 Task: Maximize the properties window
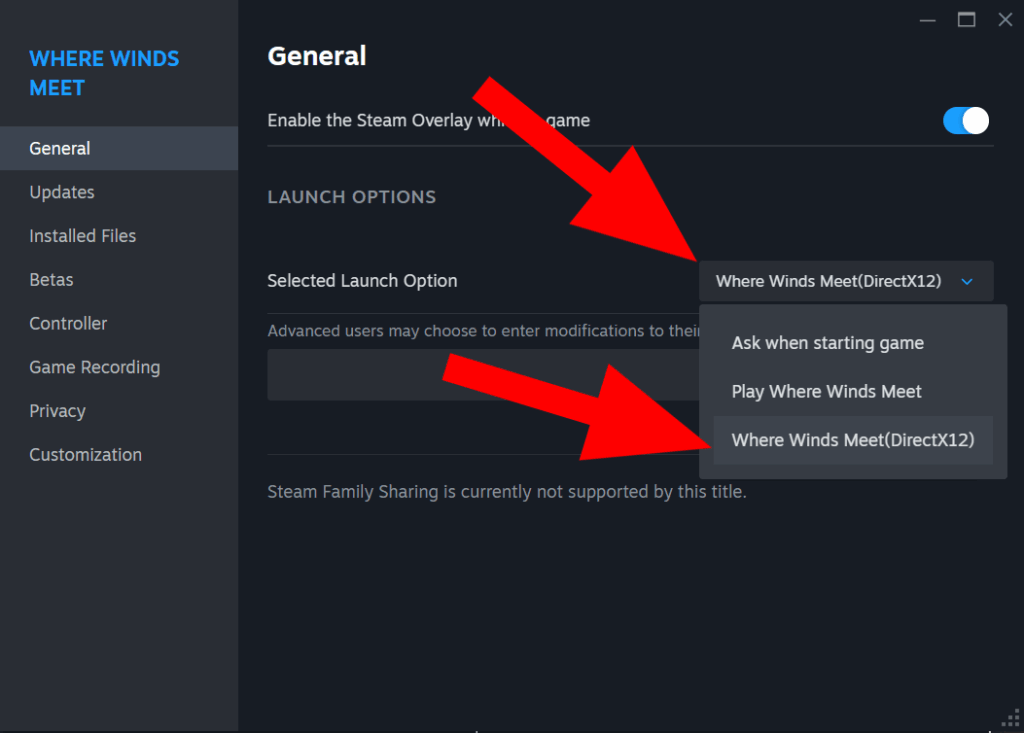[x=965, y=19]
